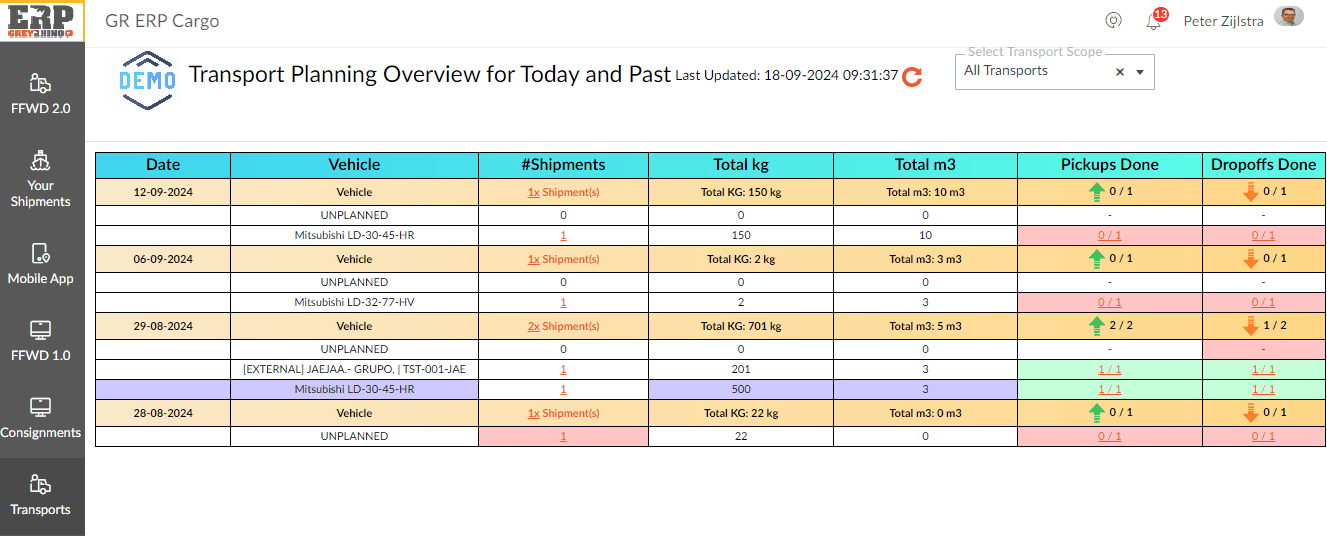
Task: Click inside the All Transports scope field
Action: [1030, 72]
